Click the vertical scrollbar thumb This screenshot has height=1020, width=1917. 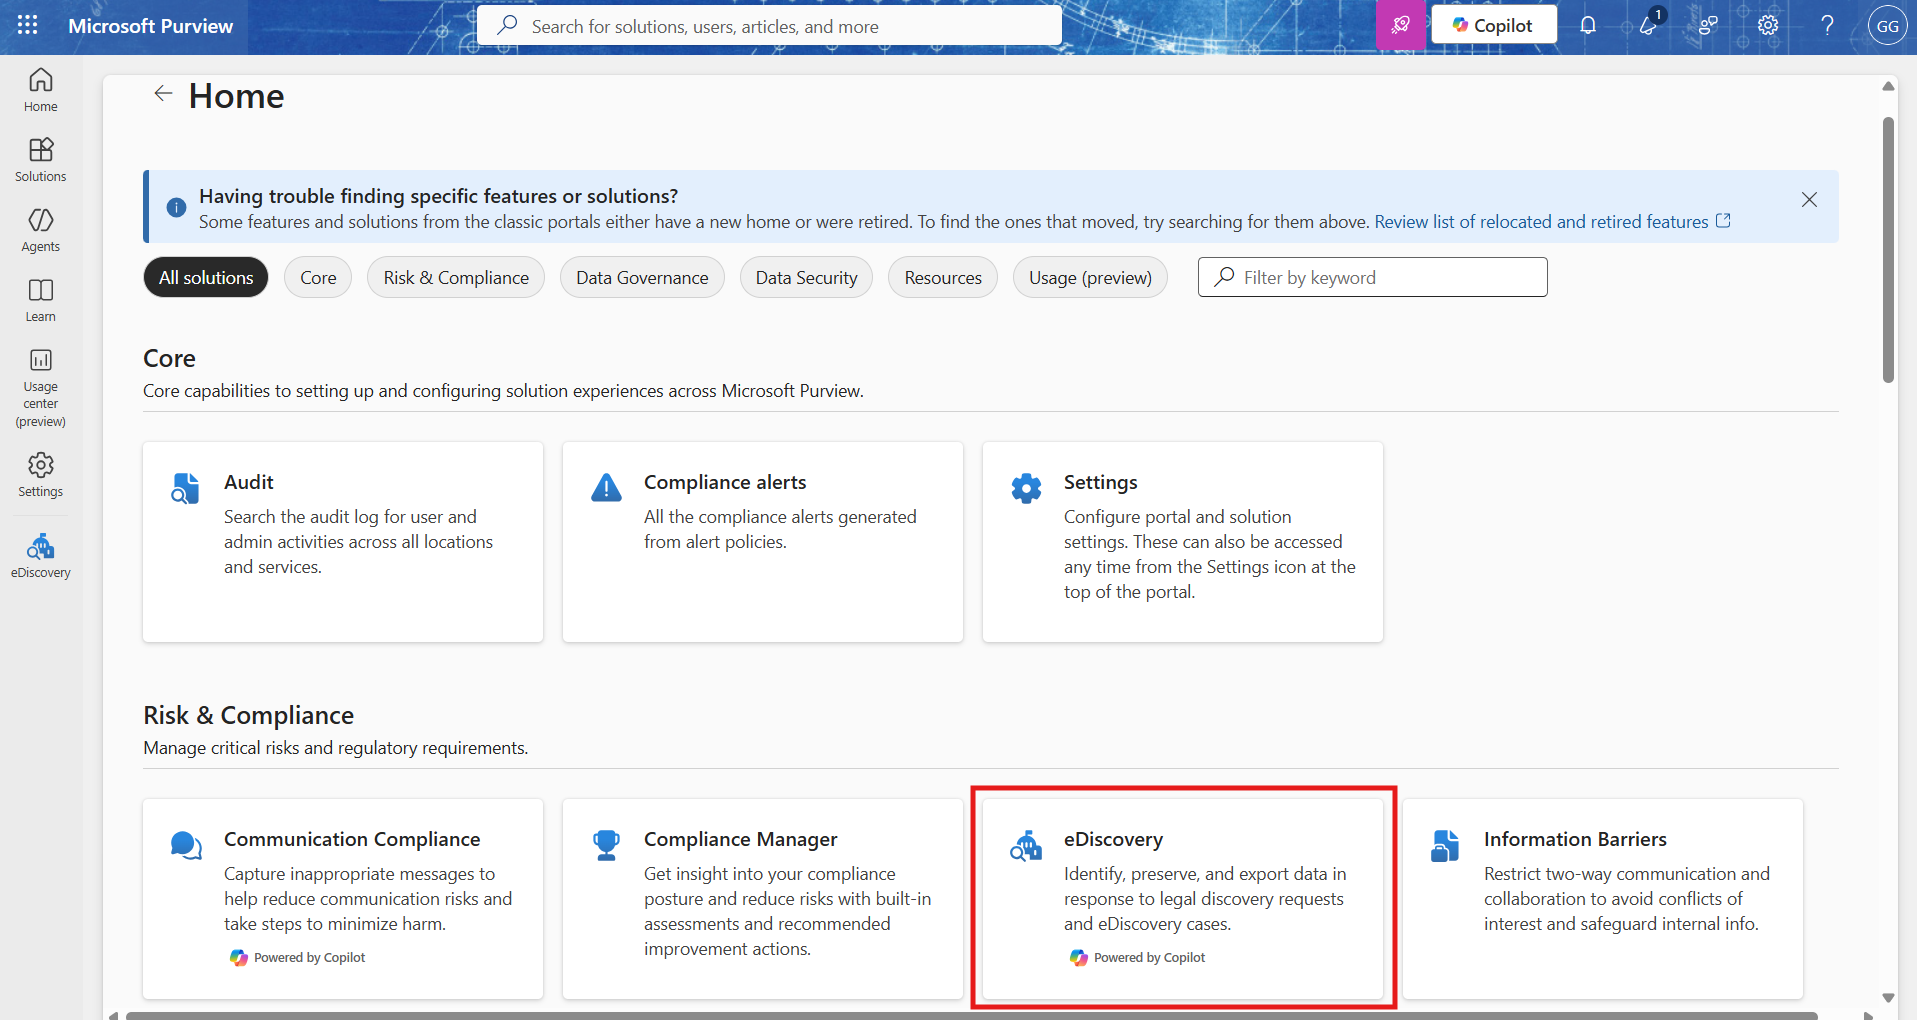tap(1888, 250)
